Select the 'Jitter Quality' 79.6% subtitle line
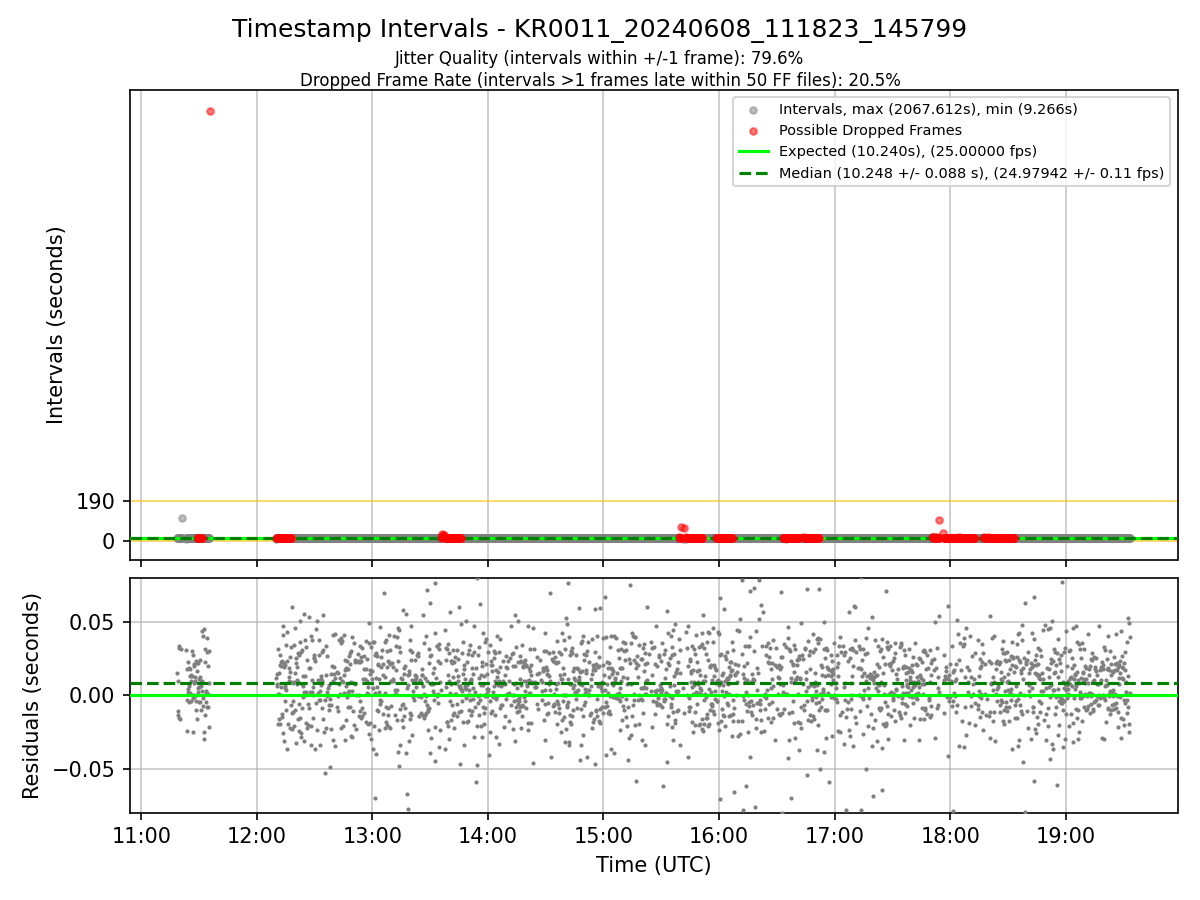The width and height of the screenshot is (1200, 900). 599,58
